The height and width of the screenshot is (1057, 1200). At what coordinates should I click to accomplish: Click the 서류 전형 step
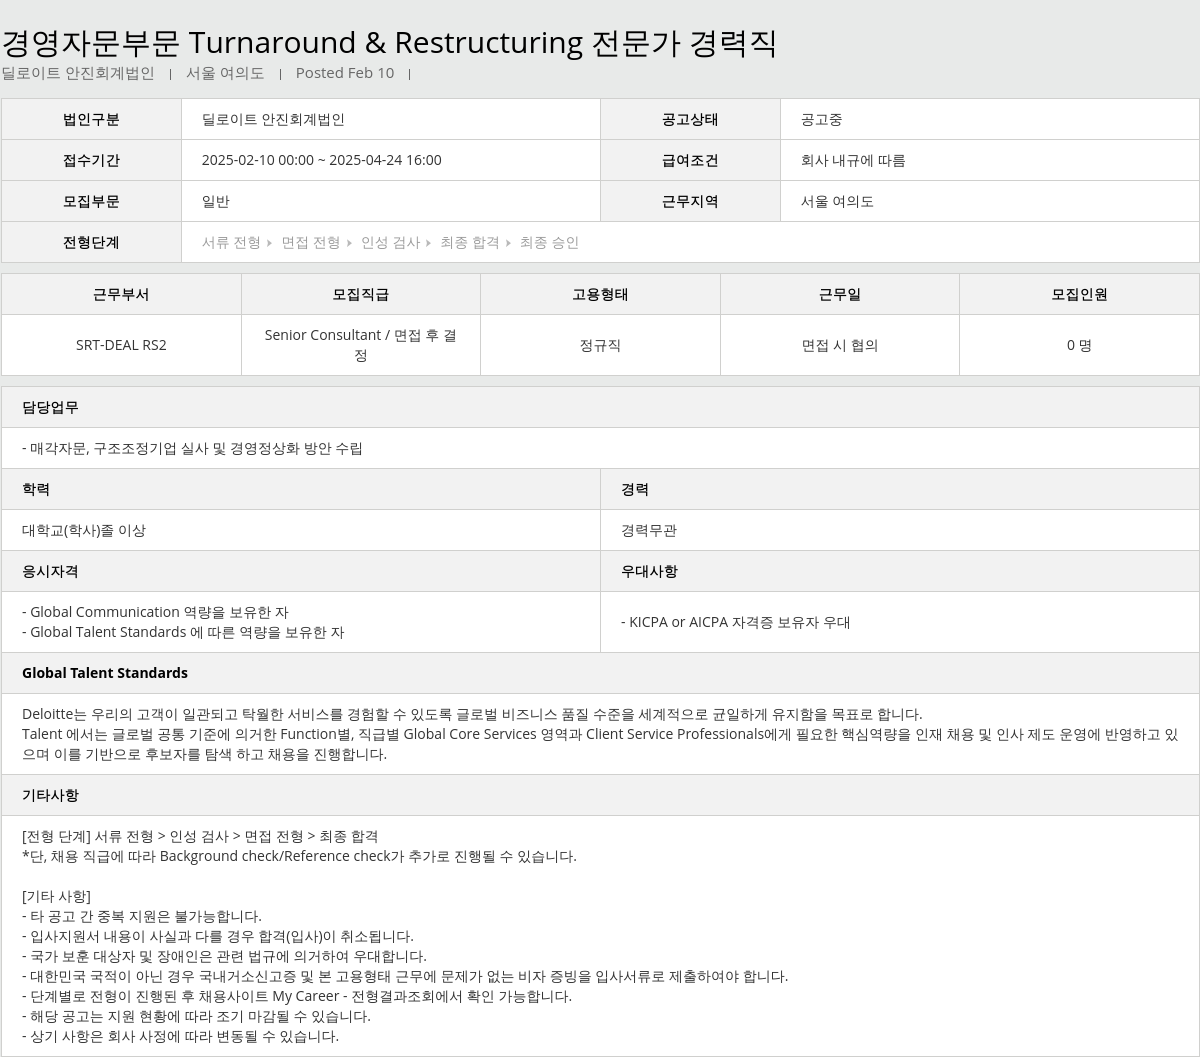[231, 242]
